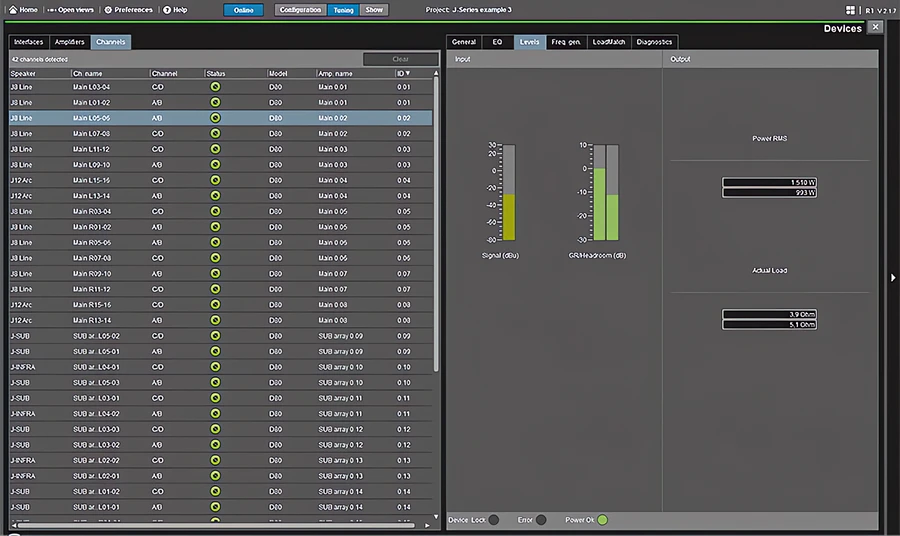Sort by ID column arrow

[408, 73]
